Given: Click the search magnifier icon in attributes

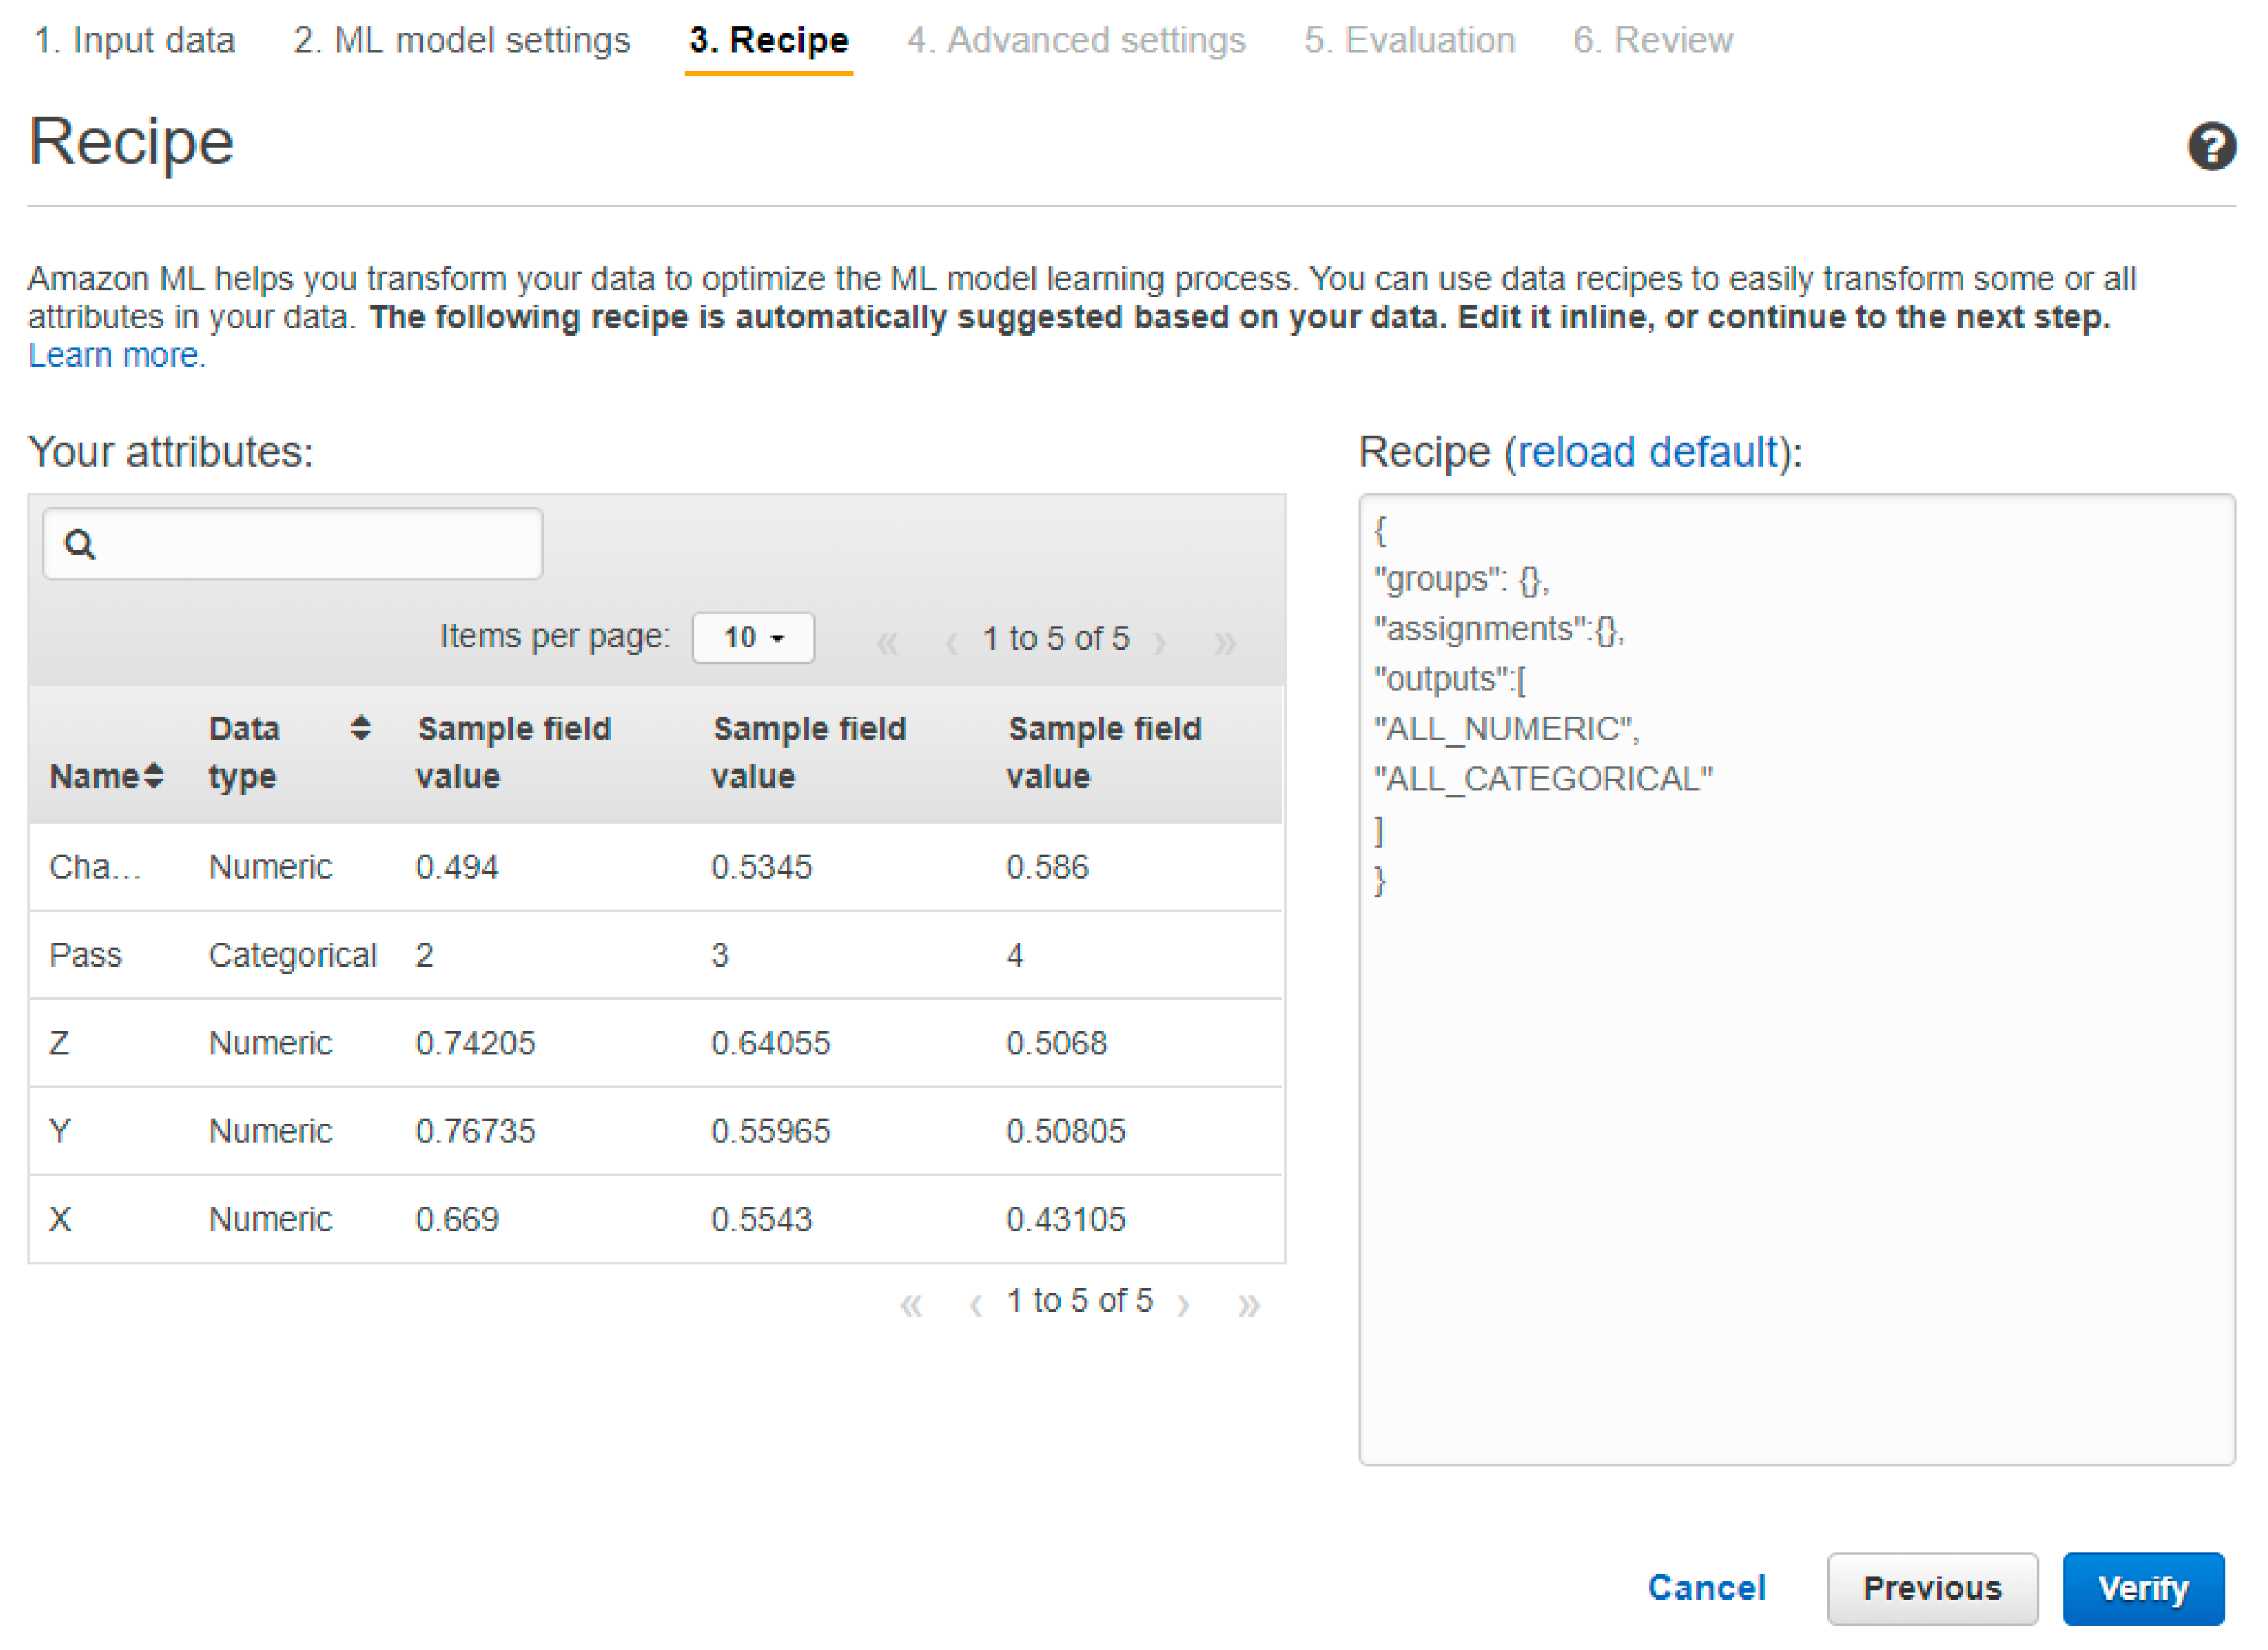Looking at the screenshot, I should [x=80, y=544].
